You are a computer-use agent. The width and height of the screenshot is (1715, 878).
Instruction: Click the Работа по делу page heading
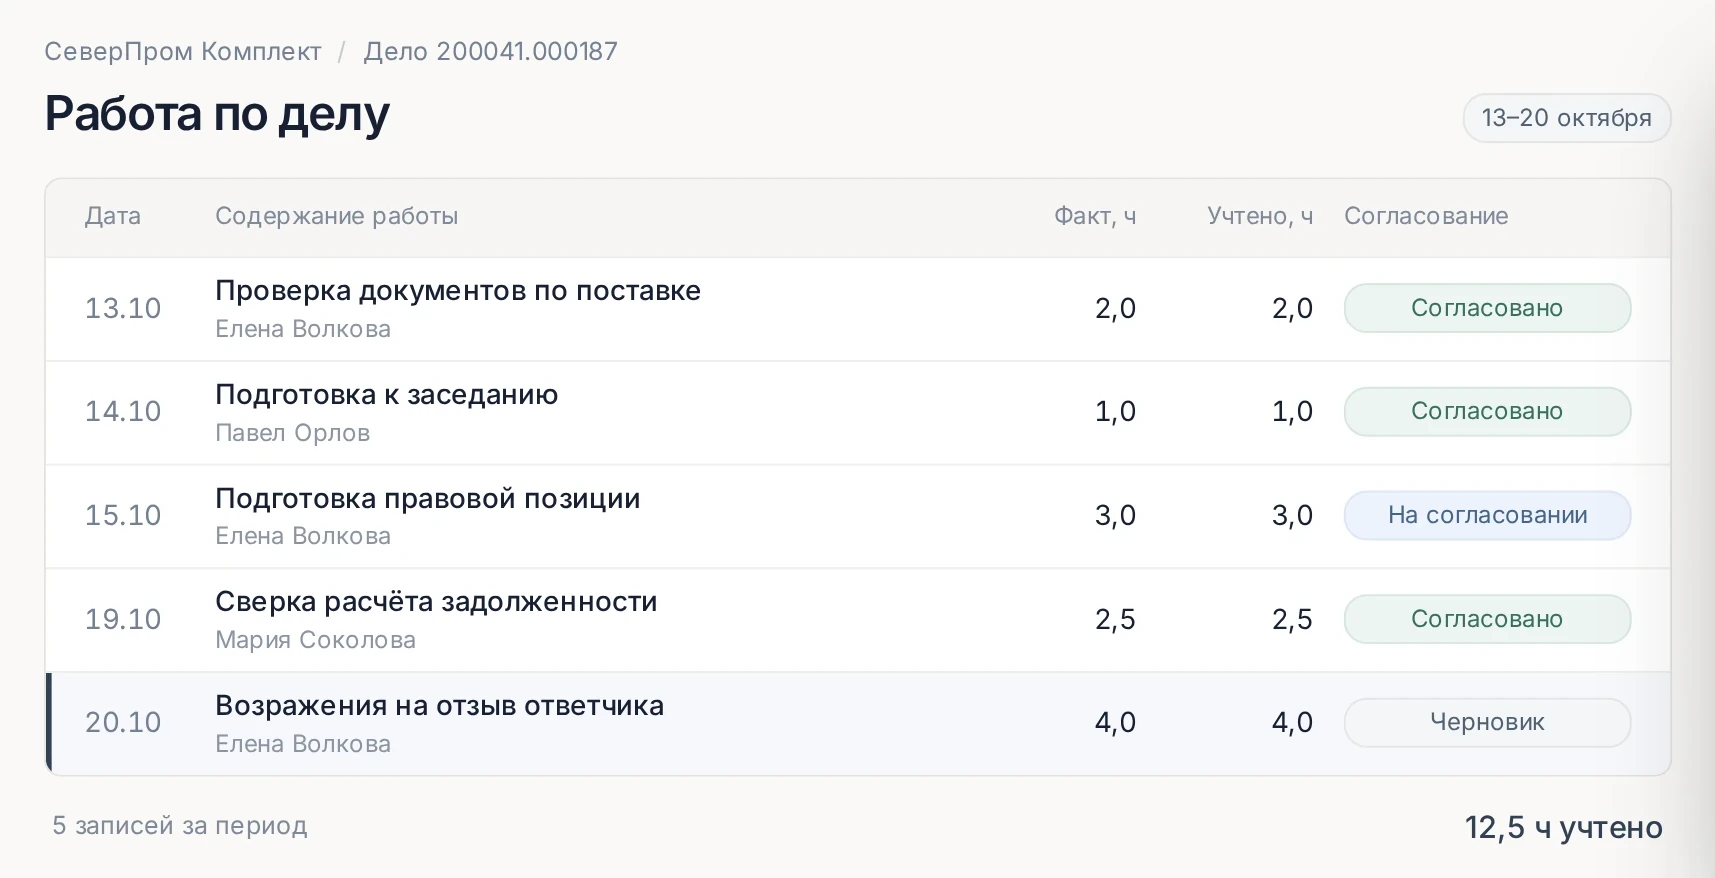click(217, 114)
